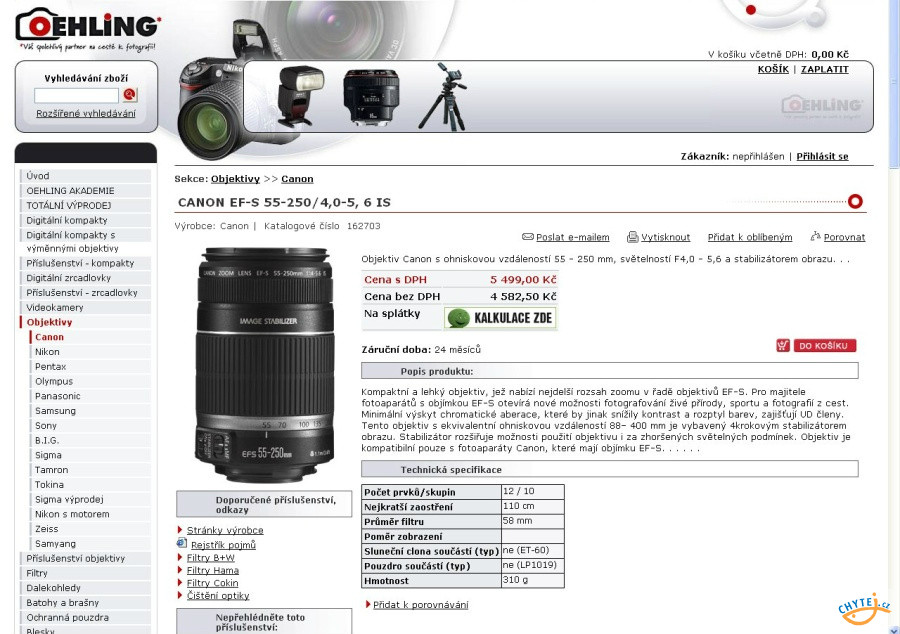Viewport: 900px width, 634px height.
Task: Select Sony submenu item
Action: click(x=91, y=426)
